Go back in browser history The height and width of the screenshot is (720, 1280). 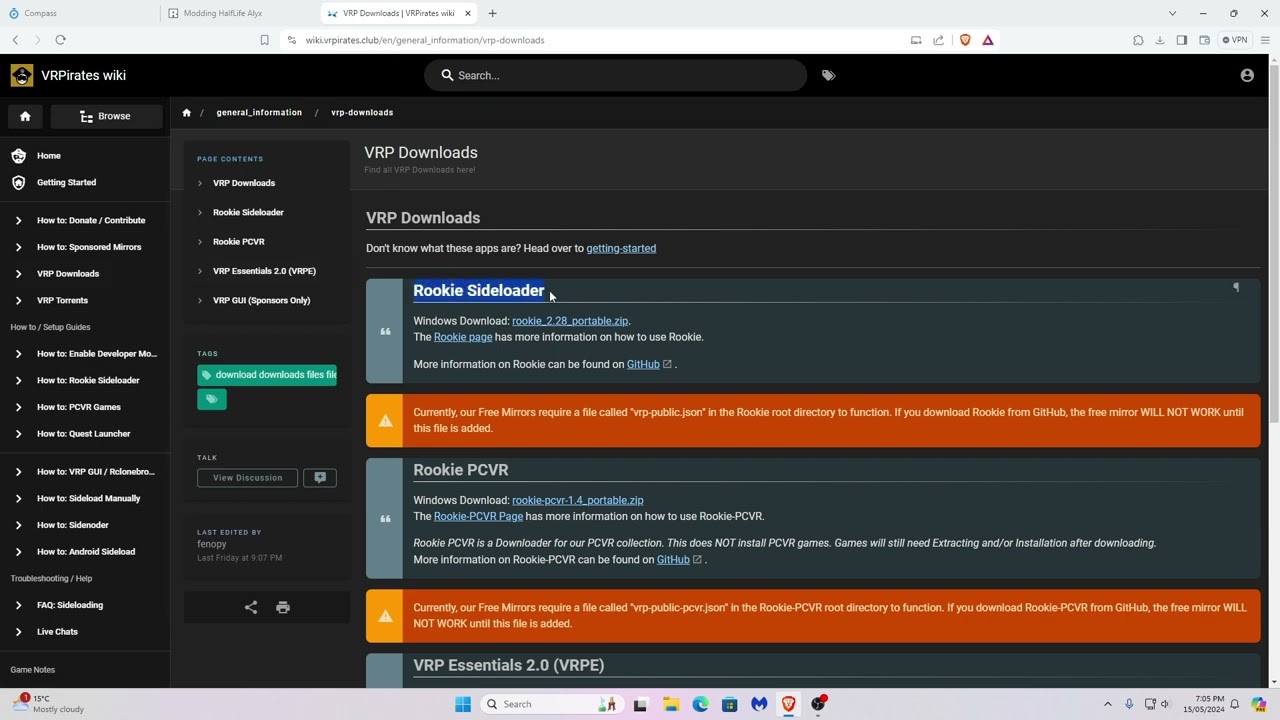pos(15,40)
